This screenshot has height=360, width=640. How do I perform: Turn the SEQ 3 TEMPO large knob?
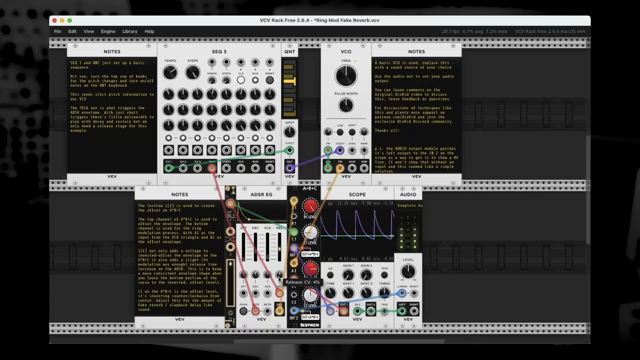(x=170, y=73)
